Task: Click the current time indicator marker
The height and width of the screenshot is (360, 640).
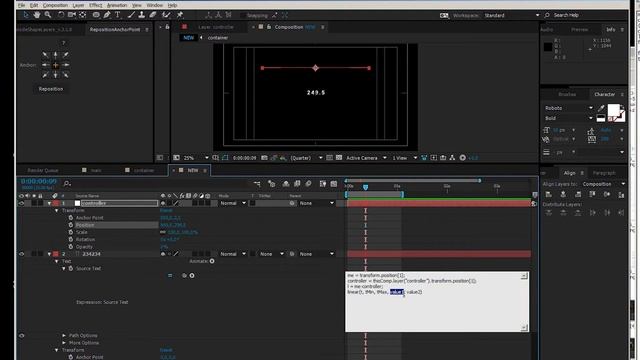Action: pos(365,187)
